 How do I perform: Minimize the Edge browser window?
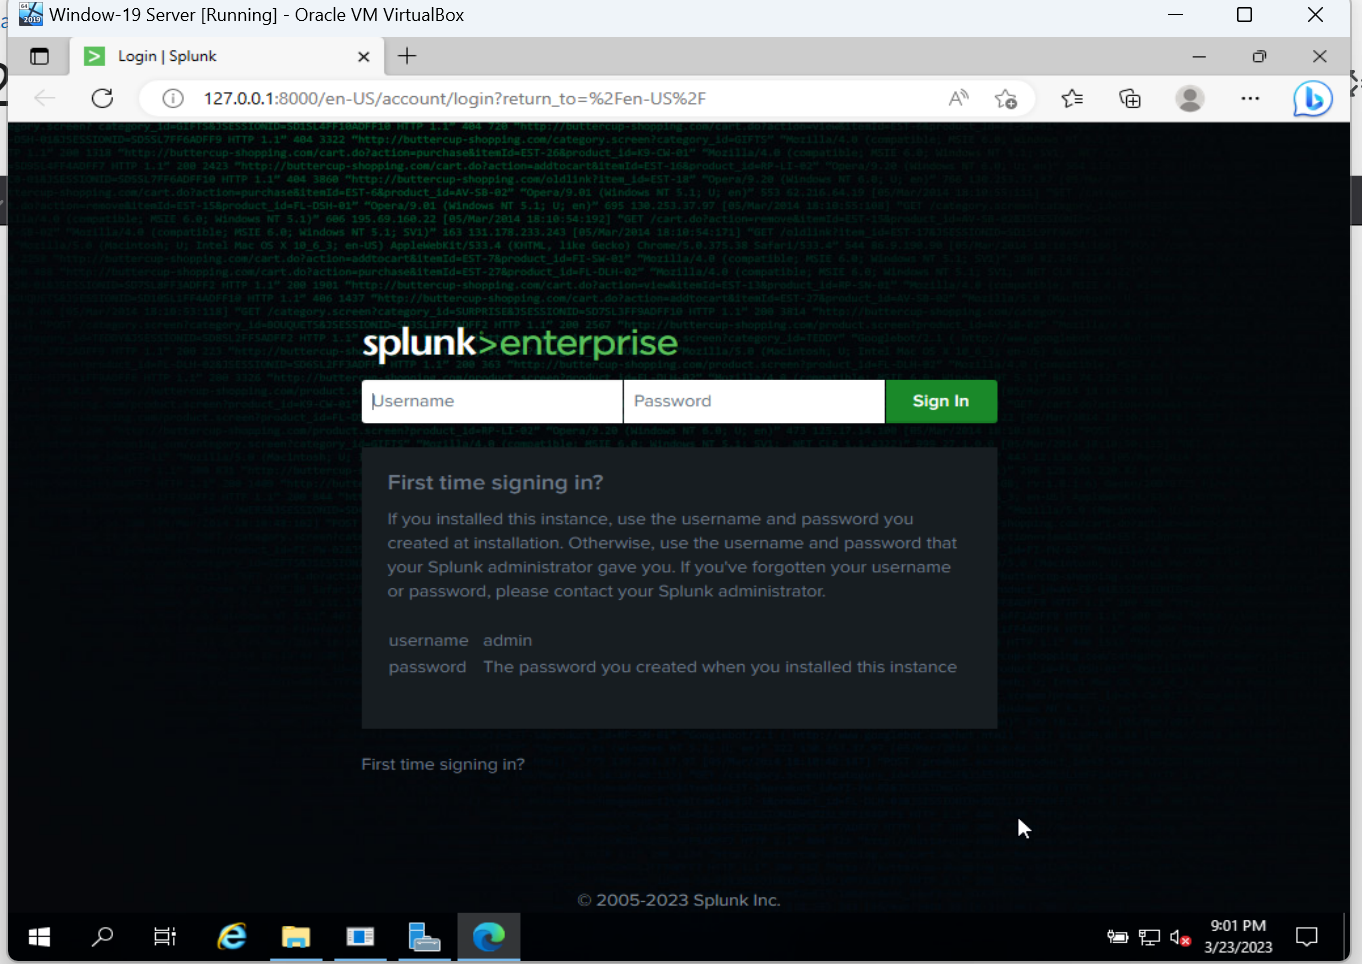click(x=1199, y=57)
